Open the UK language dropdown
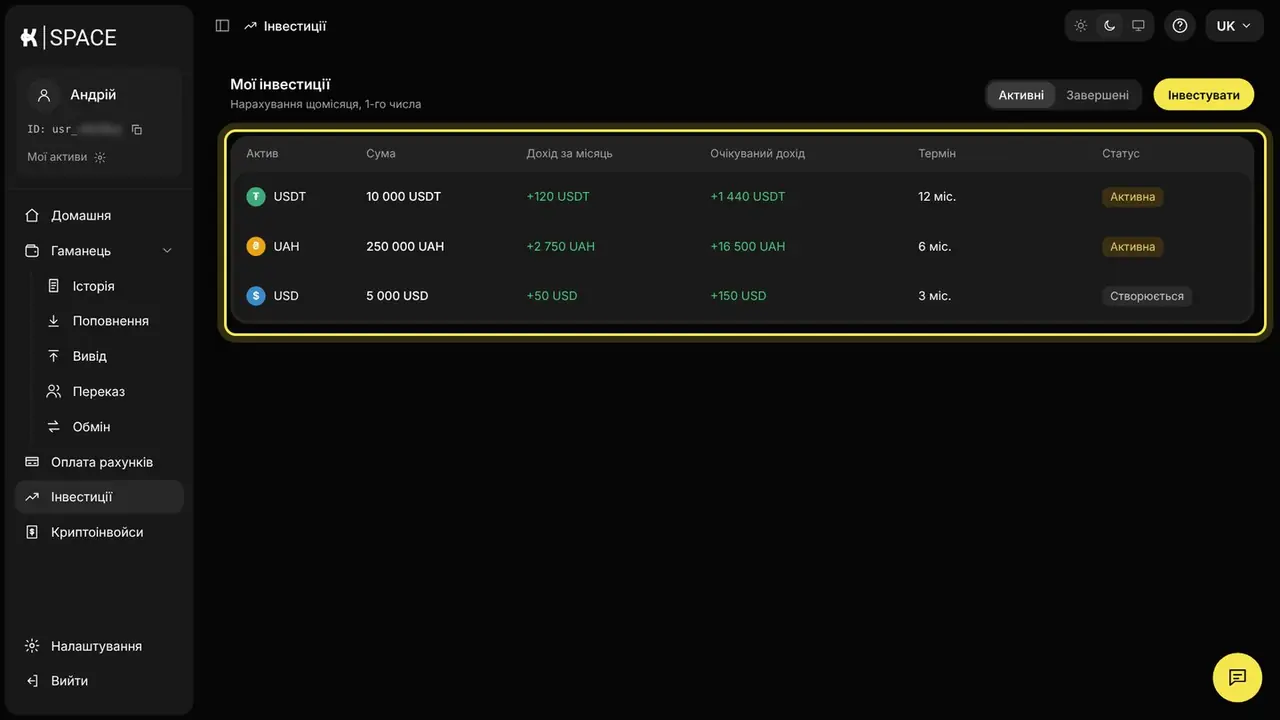The height and width of the screenshot is (720, 1280). (x=1234, y=26)
